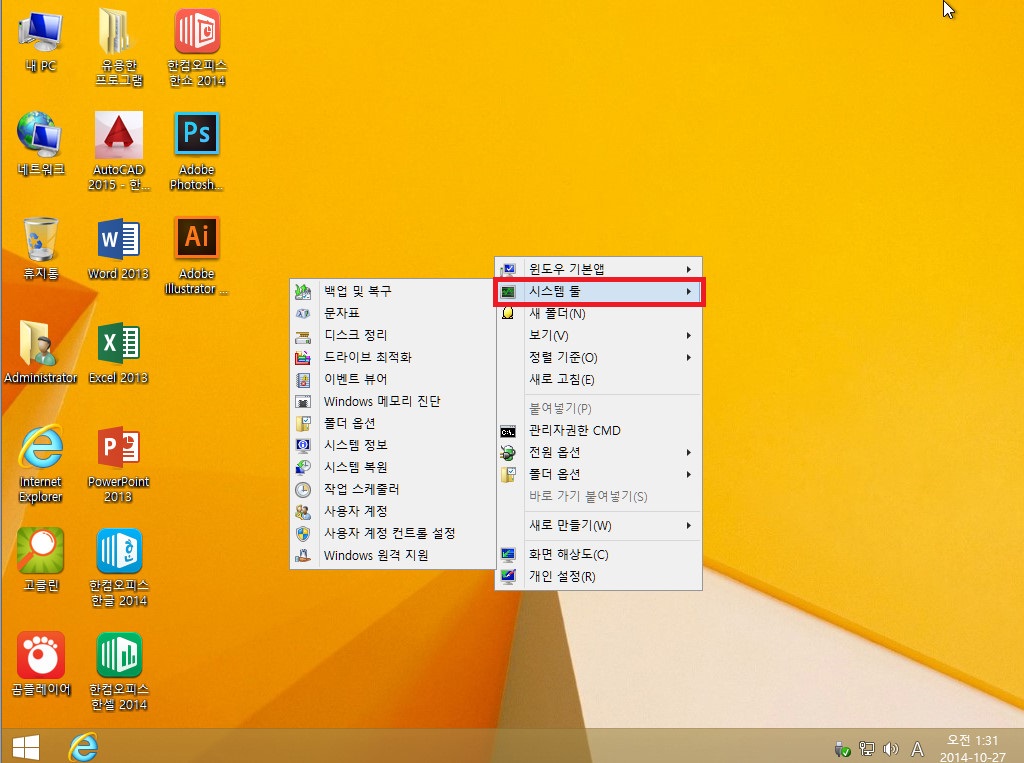The width and height of the screenshot is (1024, 763).
Task: Expand the 윈도우 기본앱 submenu
Action: click(598, 269)
